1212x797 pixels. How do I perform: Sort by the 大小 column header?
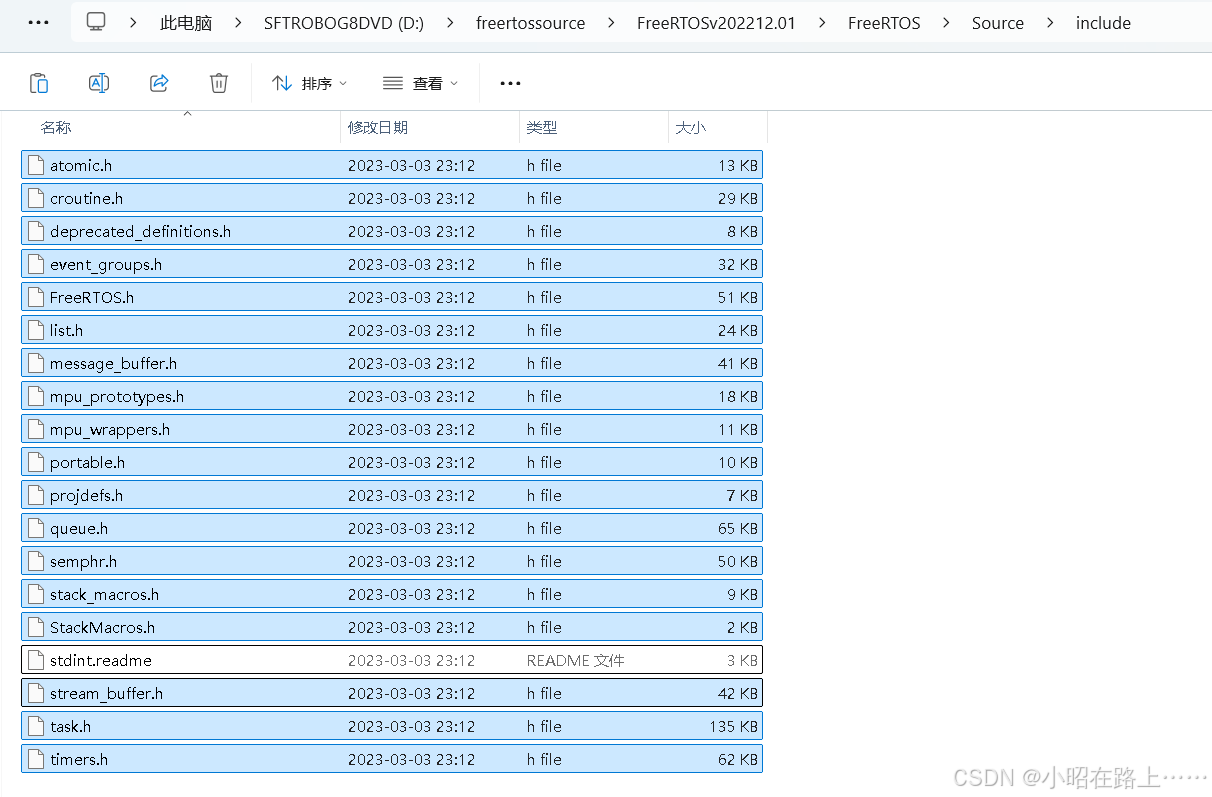click(690, 128)
